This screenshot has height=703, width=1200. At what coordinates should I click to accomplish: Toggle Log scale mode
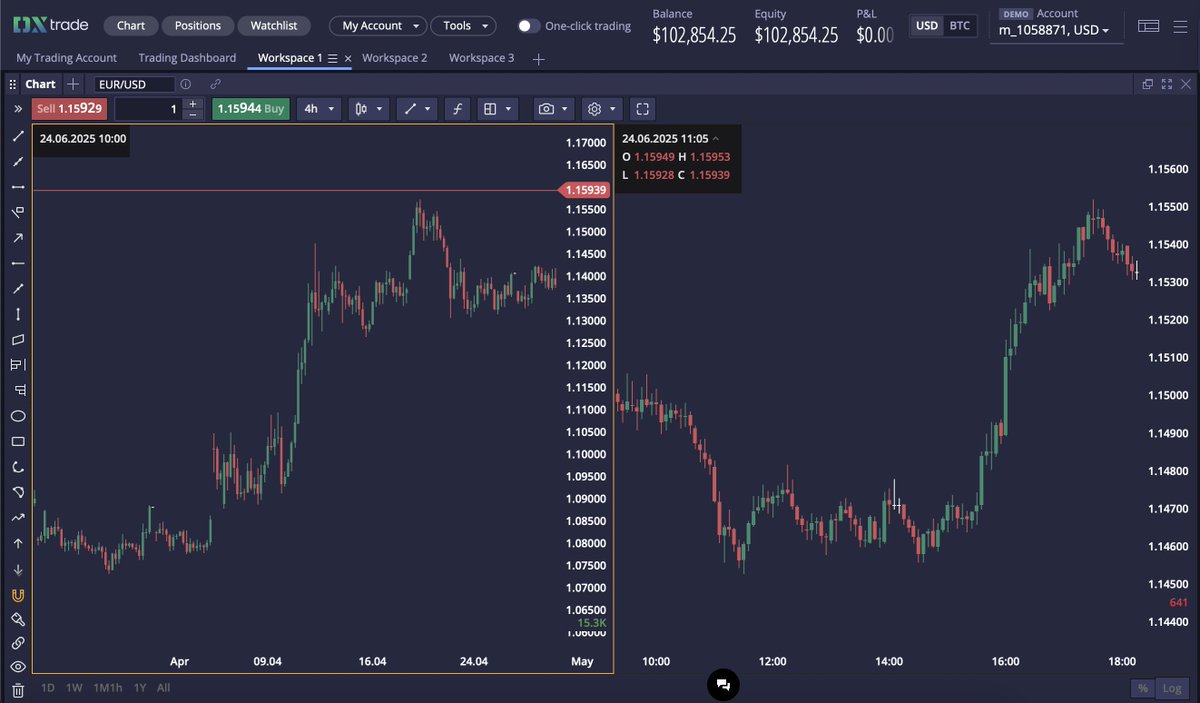click(x=1171, y=688)
